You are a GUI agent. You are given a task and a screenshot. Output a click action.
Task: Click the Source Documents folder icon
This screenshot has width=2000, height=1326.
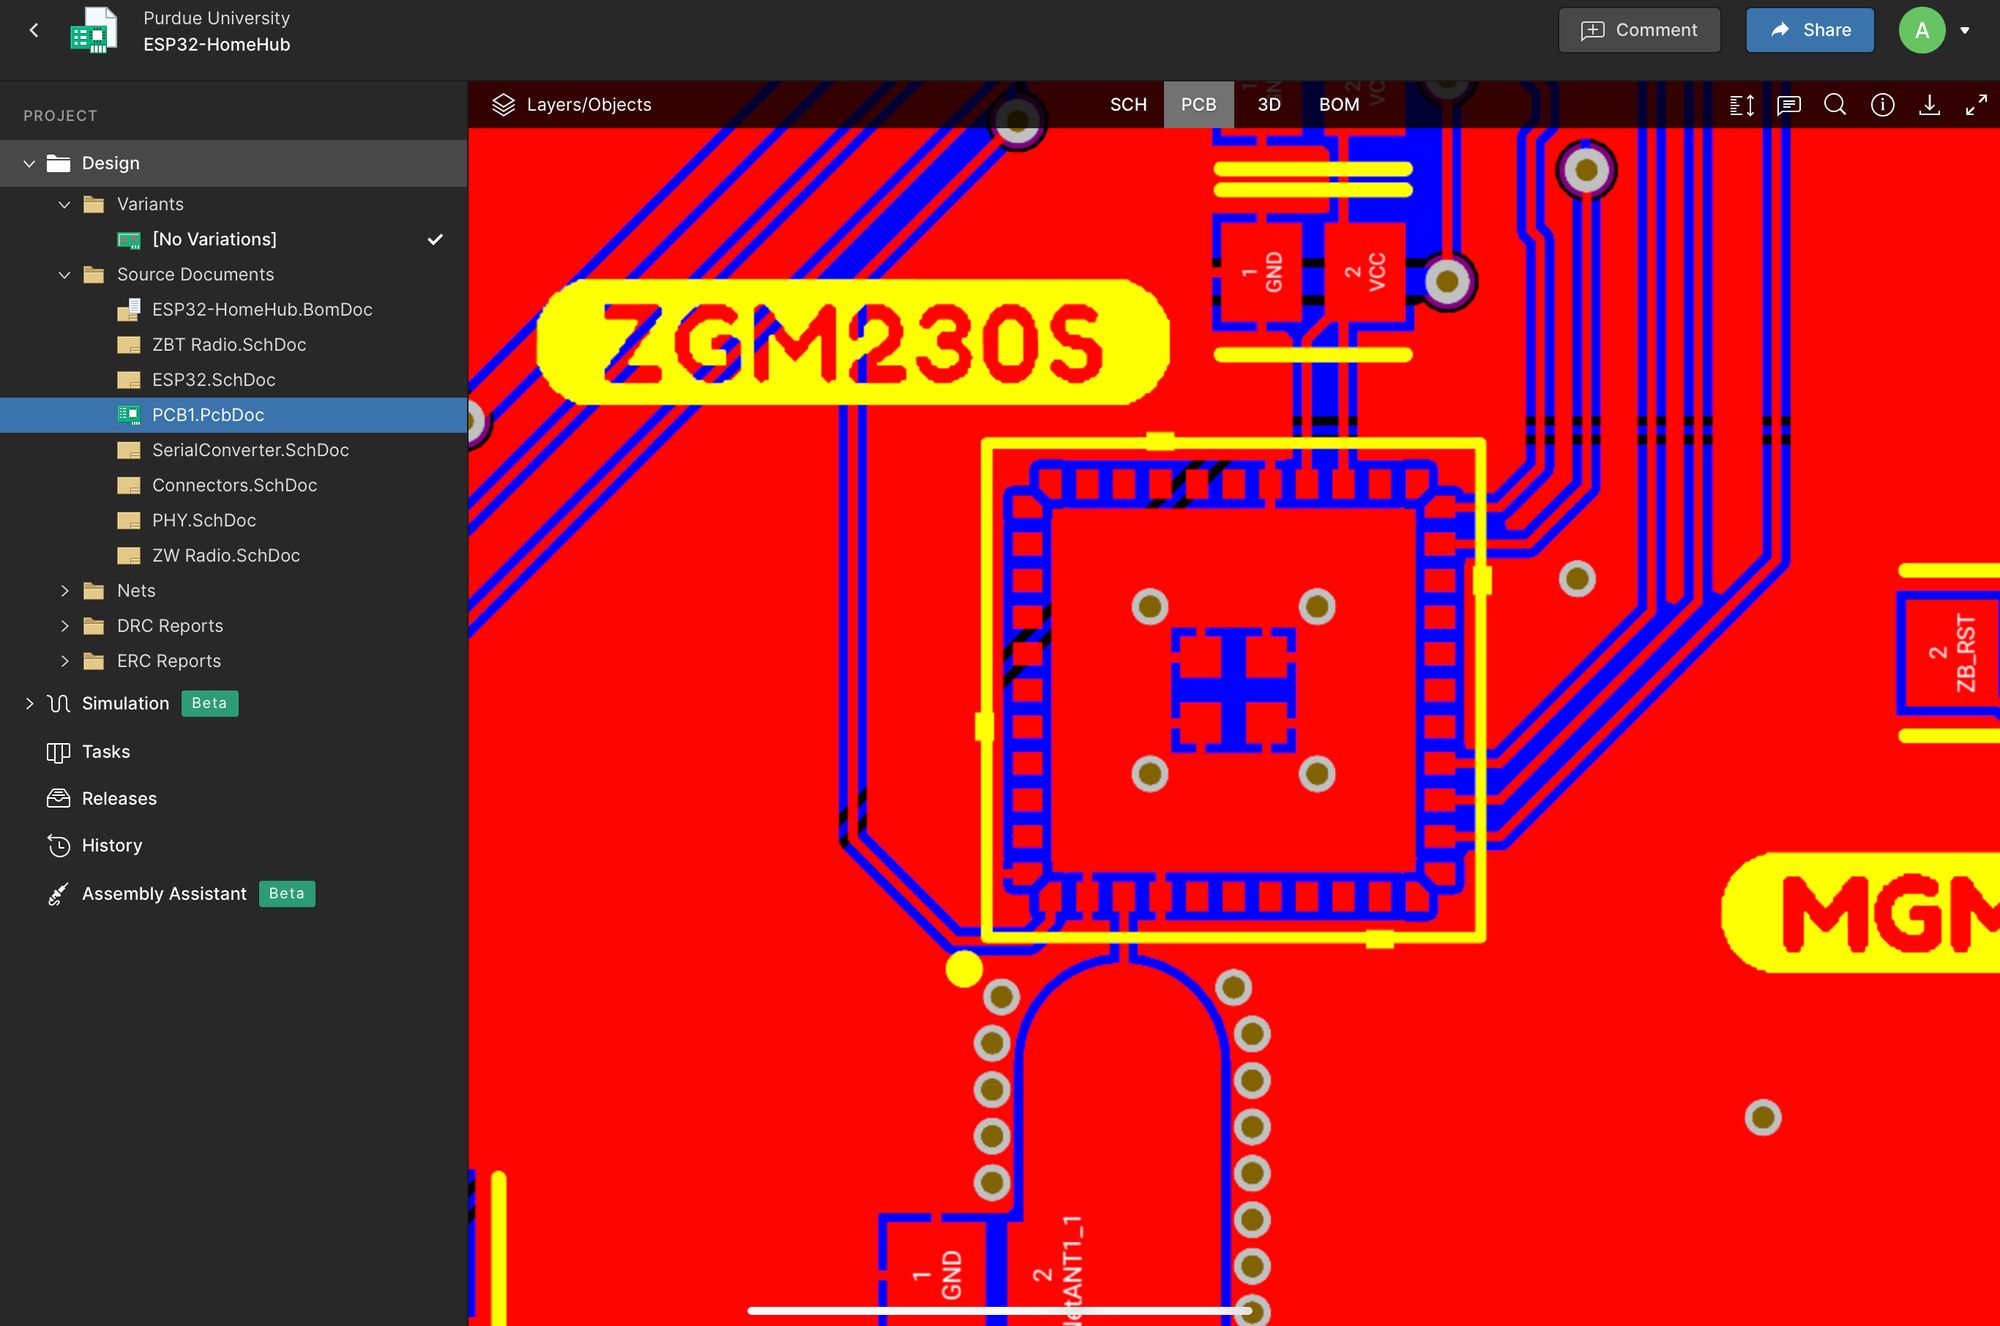[94, 274]
